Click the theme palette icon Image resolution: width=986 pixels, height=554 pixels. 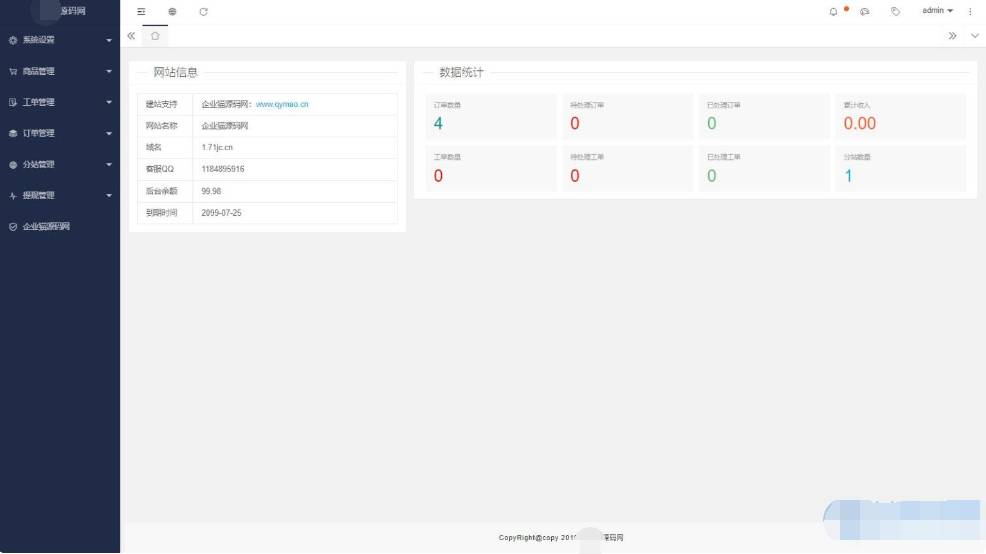[x=865, y=12]
